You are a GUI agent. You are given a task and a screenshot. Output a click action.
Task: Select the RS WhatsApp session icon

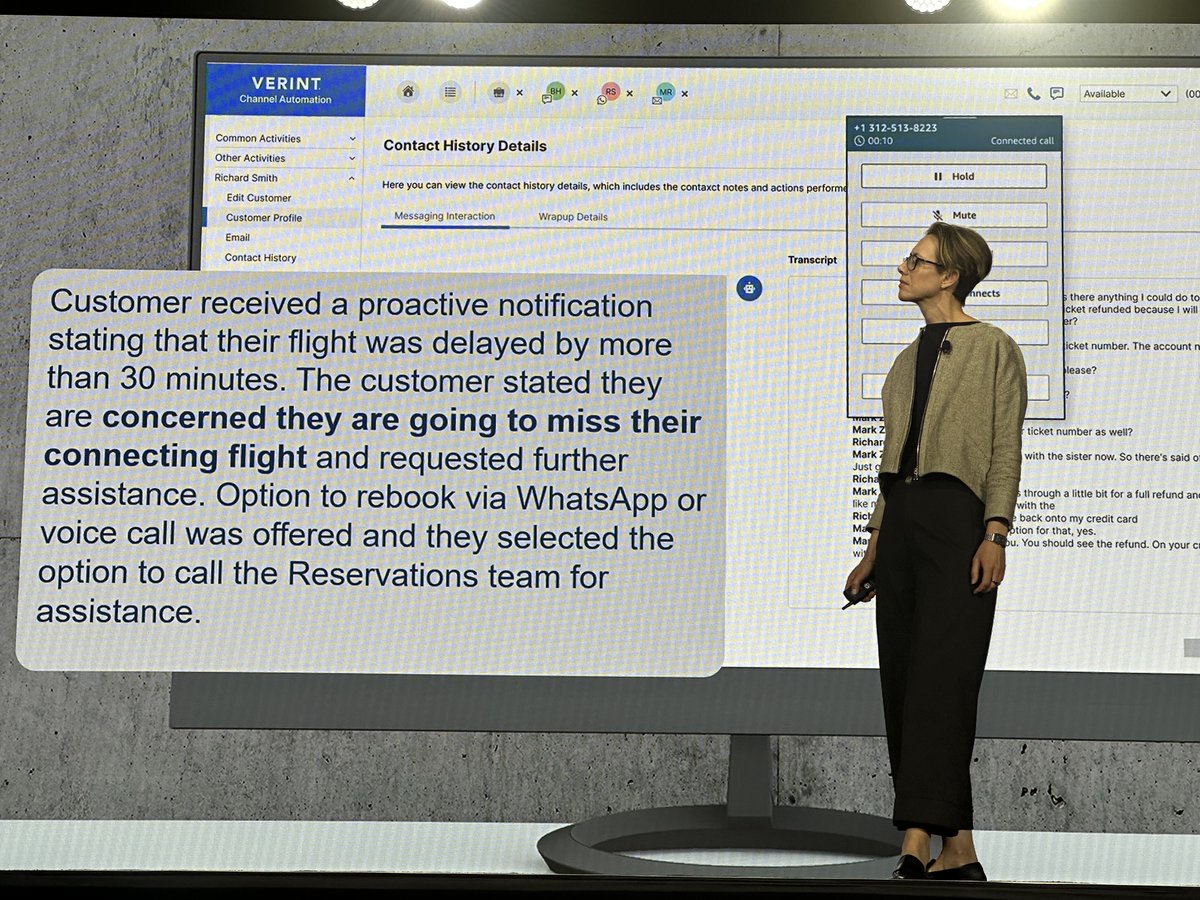point(611,91)
